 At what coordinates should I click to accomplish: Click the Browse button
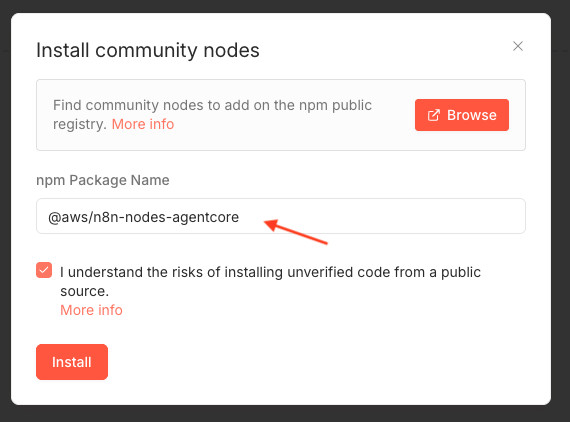tap(462, 115)
